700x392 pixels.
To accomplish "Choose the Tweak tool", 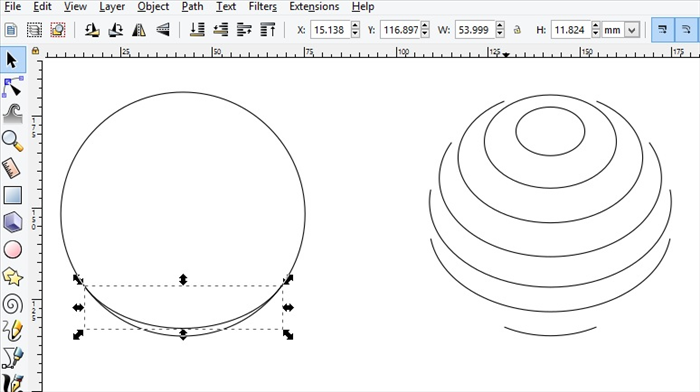I will [x=12, y=113].
